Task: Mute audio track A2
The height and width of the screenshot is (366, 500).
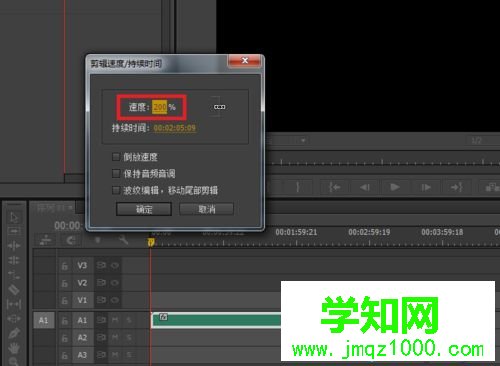Action: click(x=115, y=338)
